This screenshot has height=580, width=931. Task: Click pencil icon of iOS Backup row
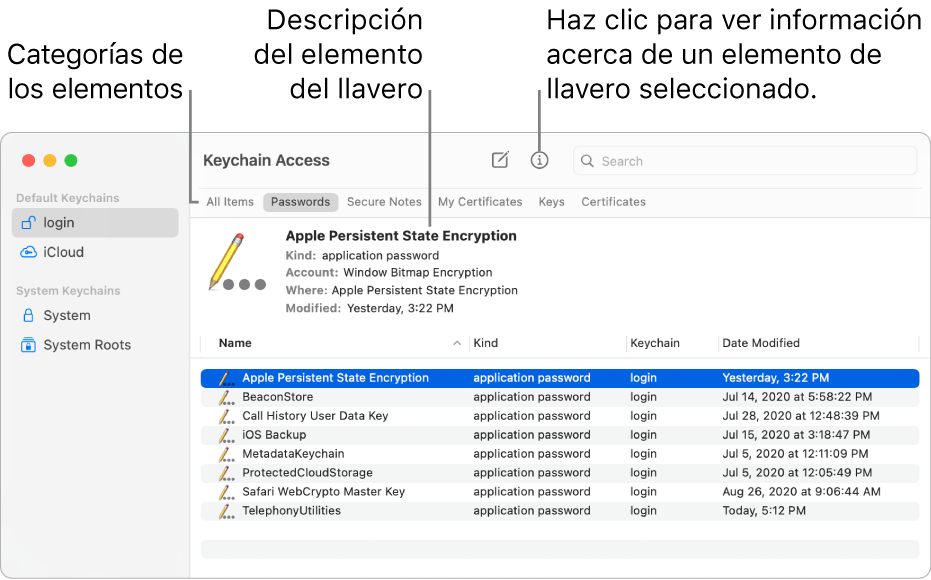[x=226, y=435]
